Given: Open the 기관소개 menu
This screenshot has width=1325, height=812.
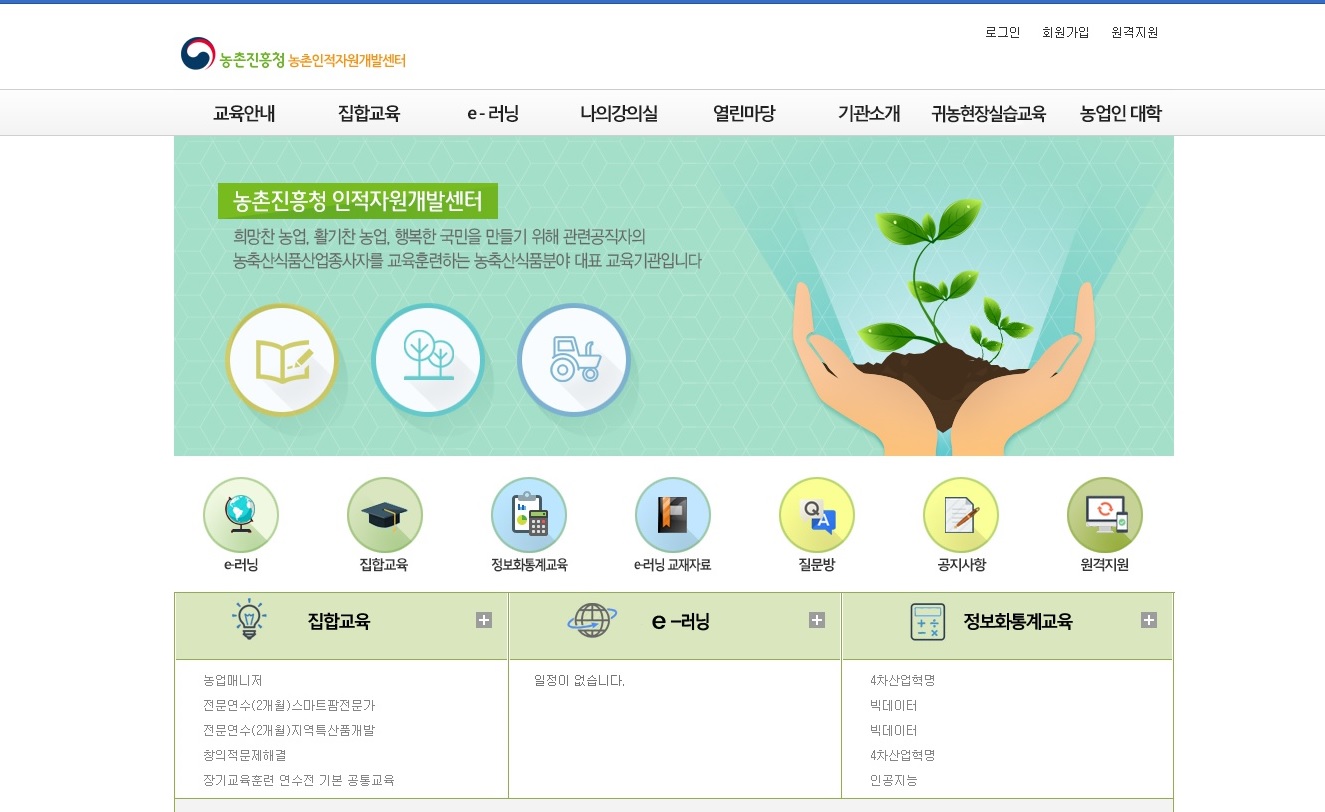Looking at the screenshot, I should (x=869, y=113).
